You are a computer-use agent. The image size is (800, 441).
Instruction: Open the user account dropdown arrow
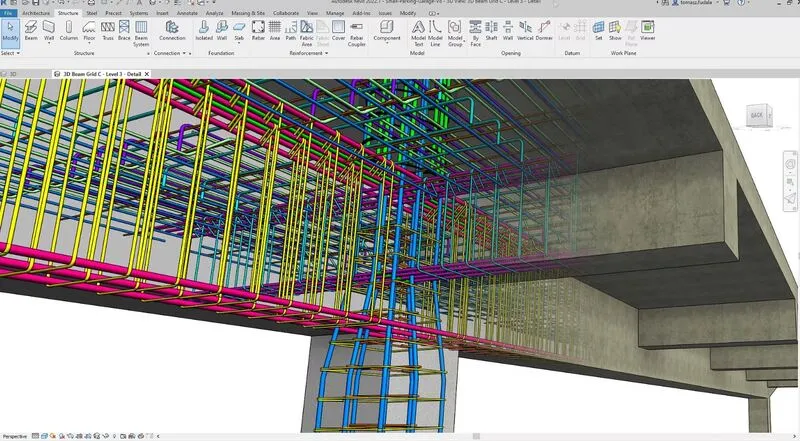(x=719, y=3)
